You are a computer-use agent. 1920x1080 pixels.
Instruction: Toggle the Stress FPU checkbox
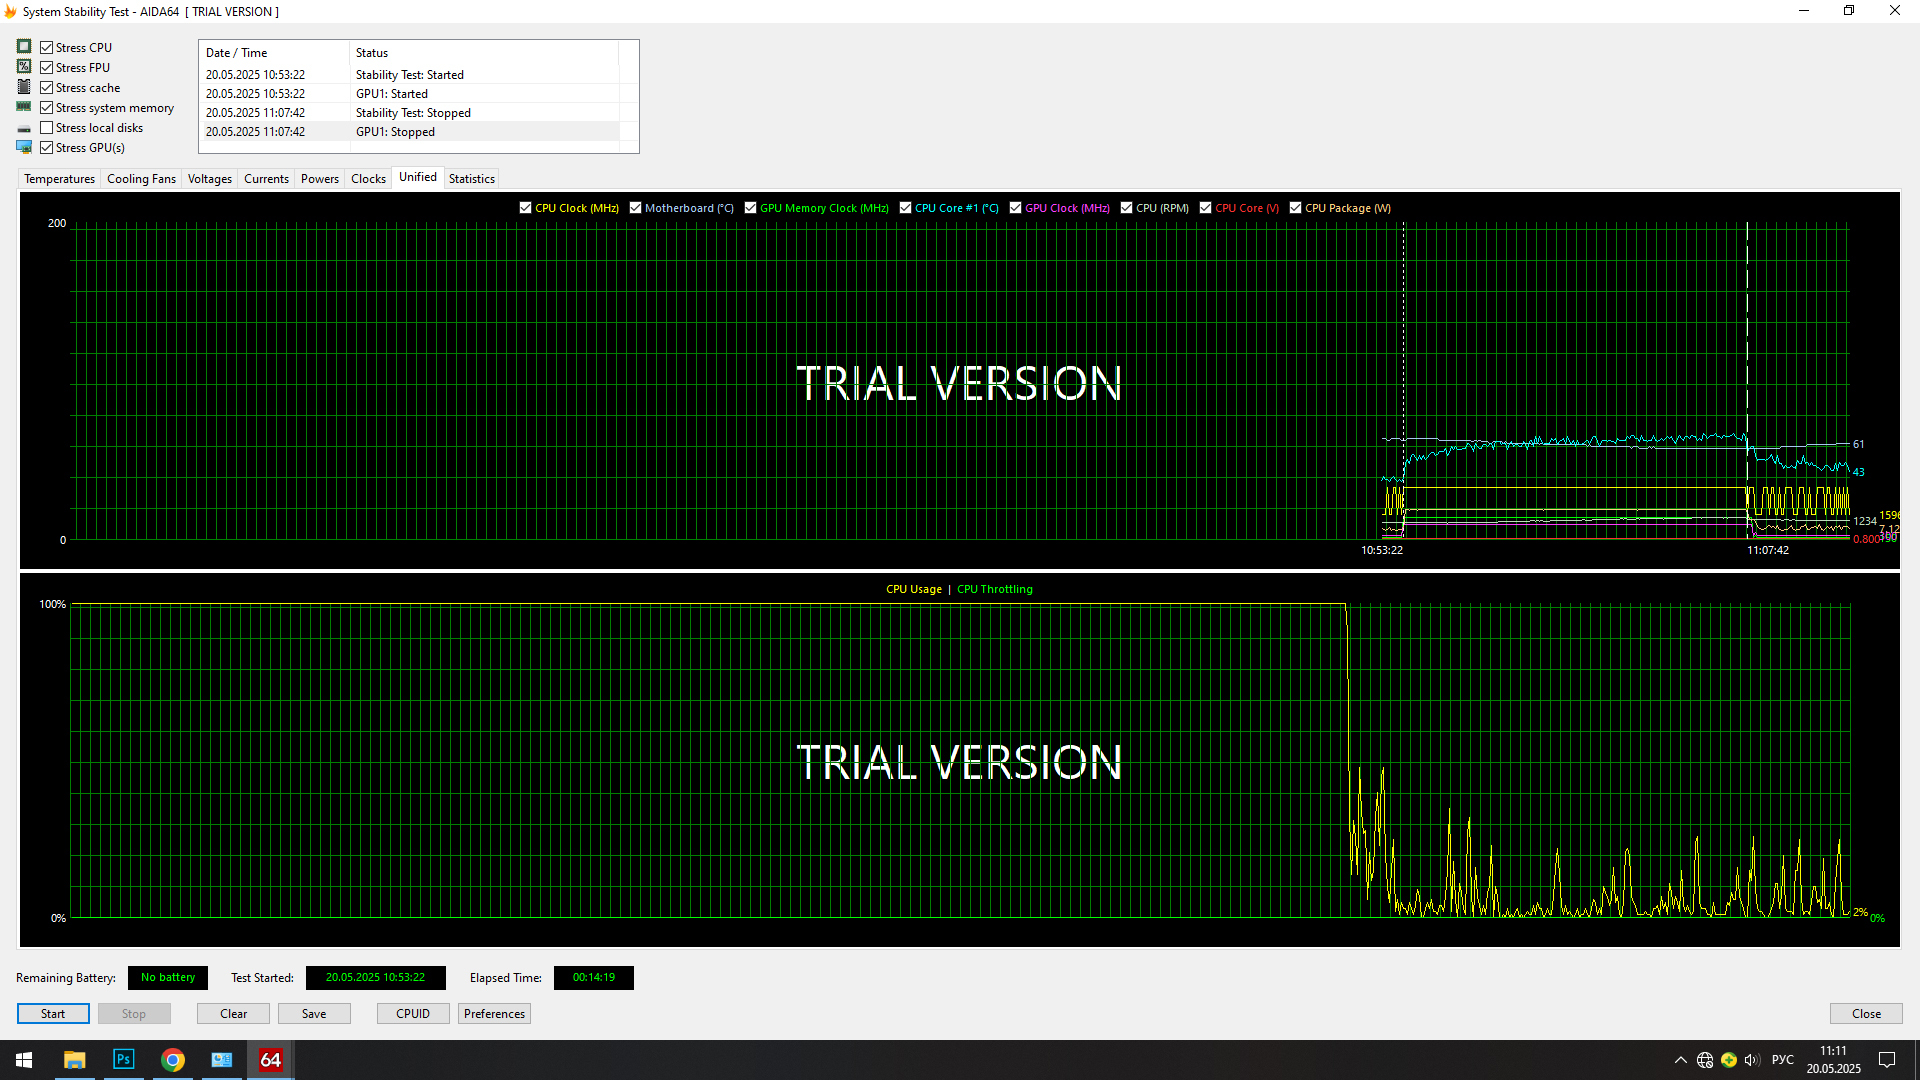point(46,67)
